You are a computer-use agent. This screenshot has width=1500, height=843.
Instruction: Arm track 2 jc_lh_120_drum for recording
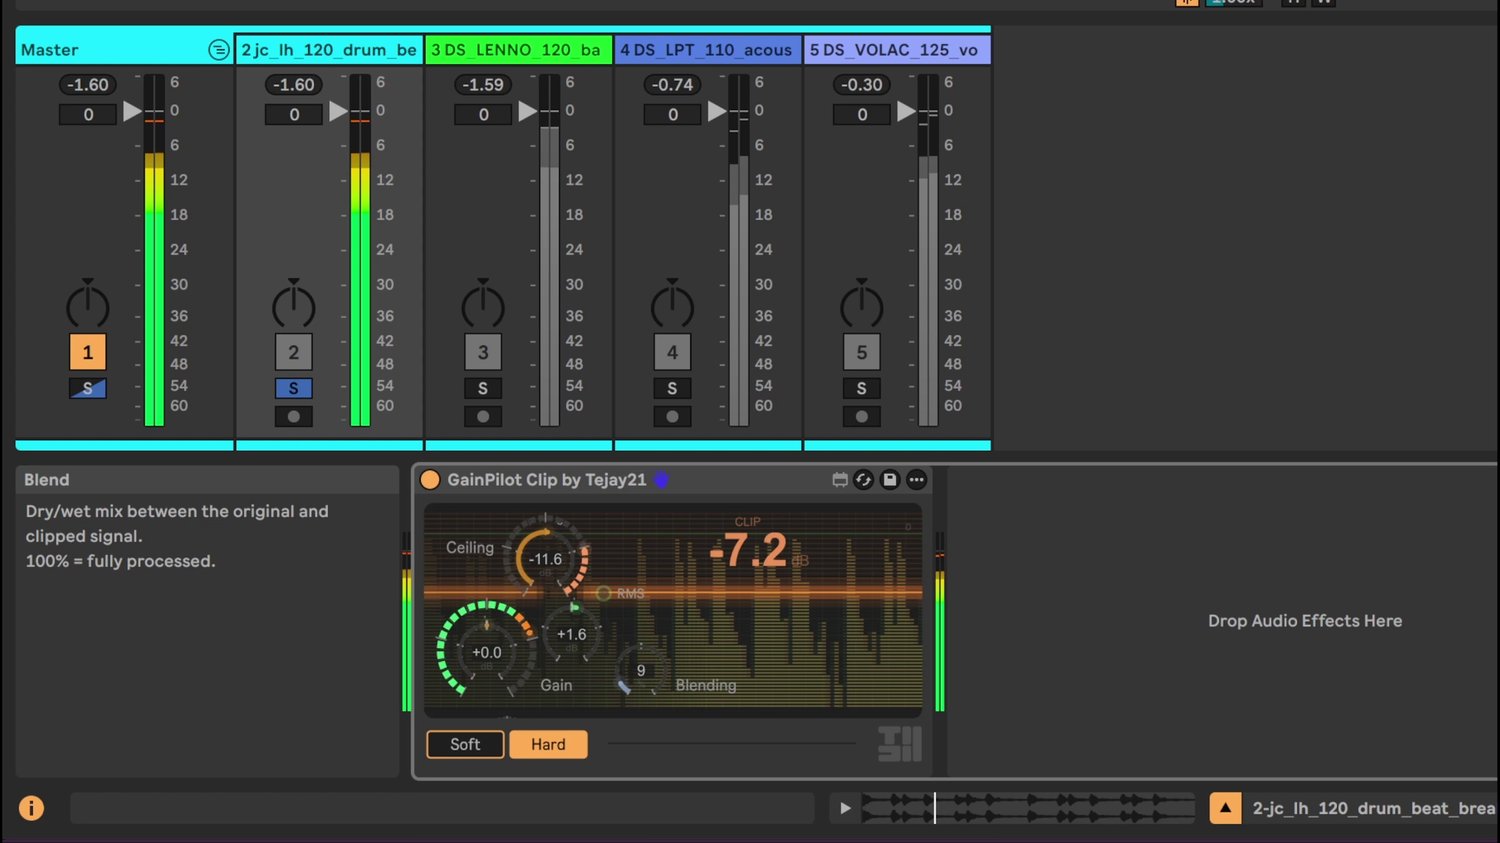[294, 416]
